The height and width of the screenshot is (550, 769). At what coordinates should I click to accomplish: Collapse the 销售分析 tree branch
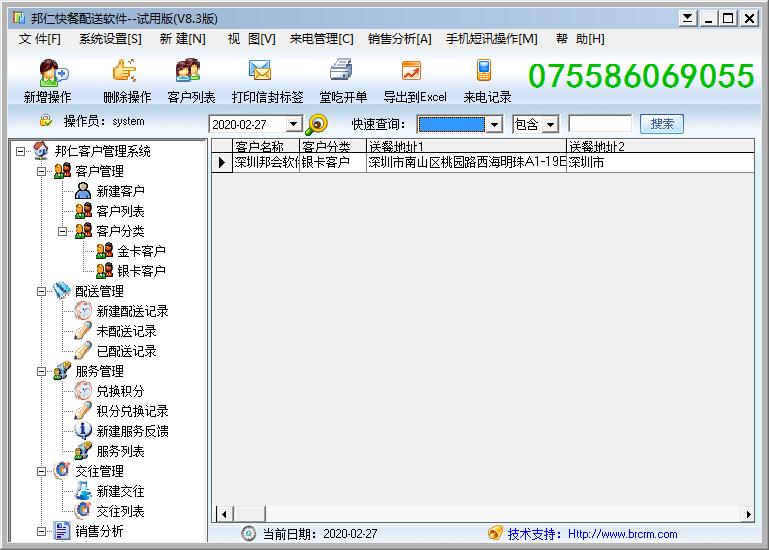tap(42, 531)
